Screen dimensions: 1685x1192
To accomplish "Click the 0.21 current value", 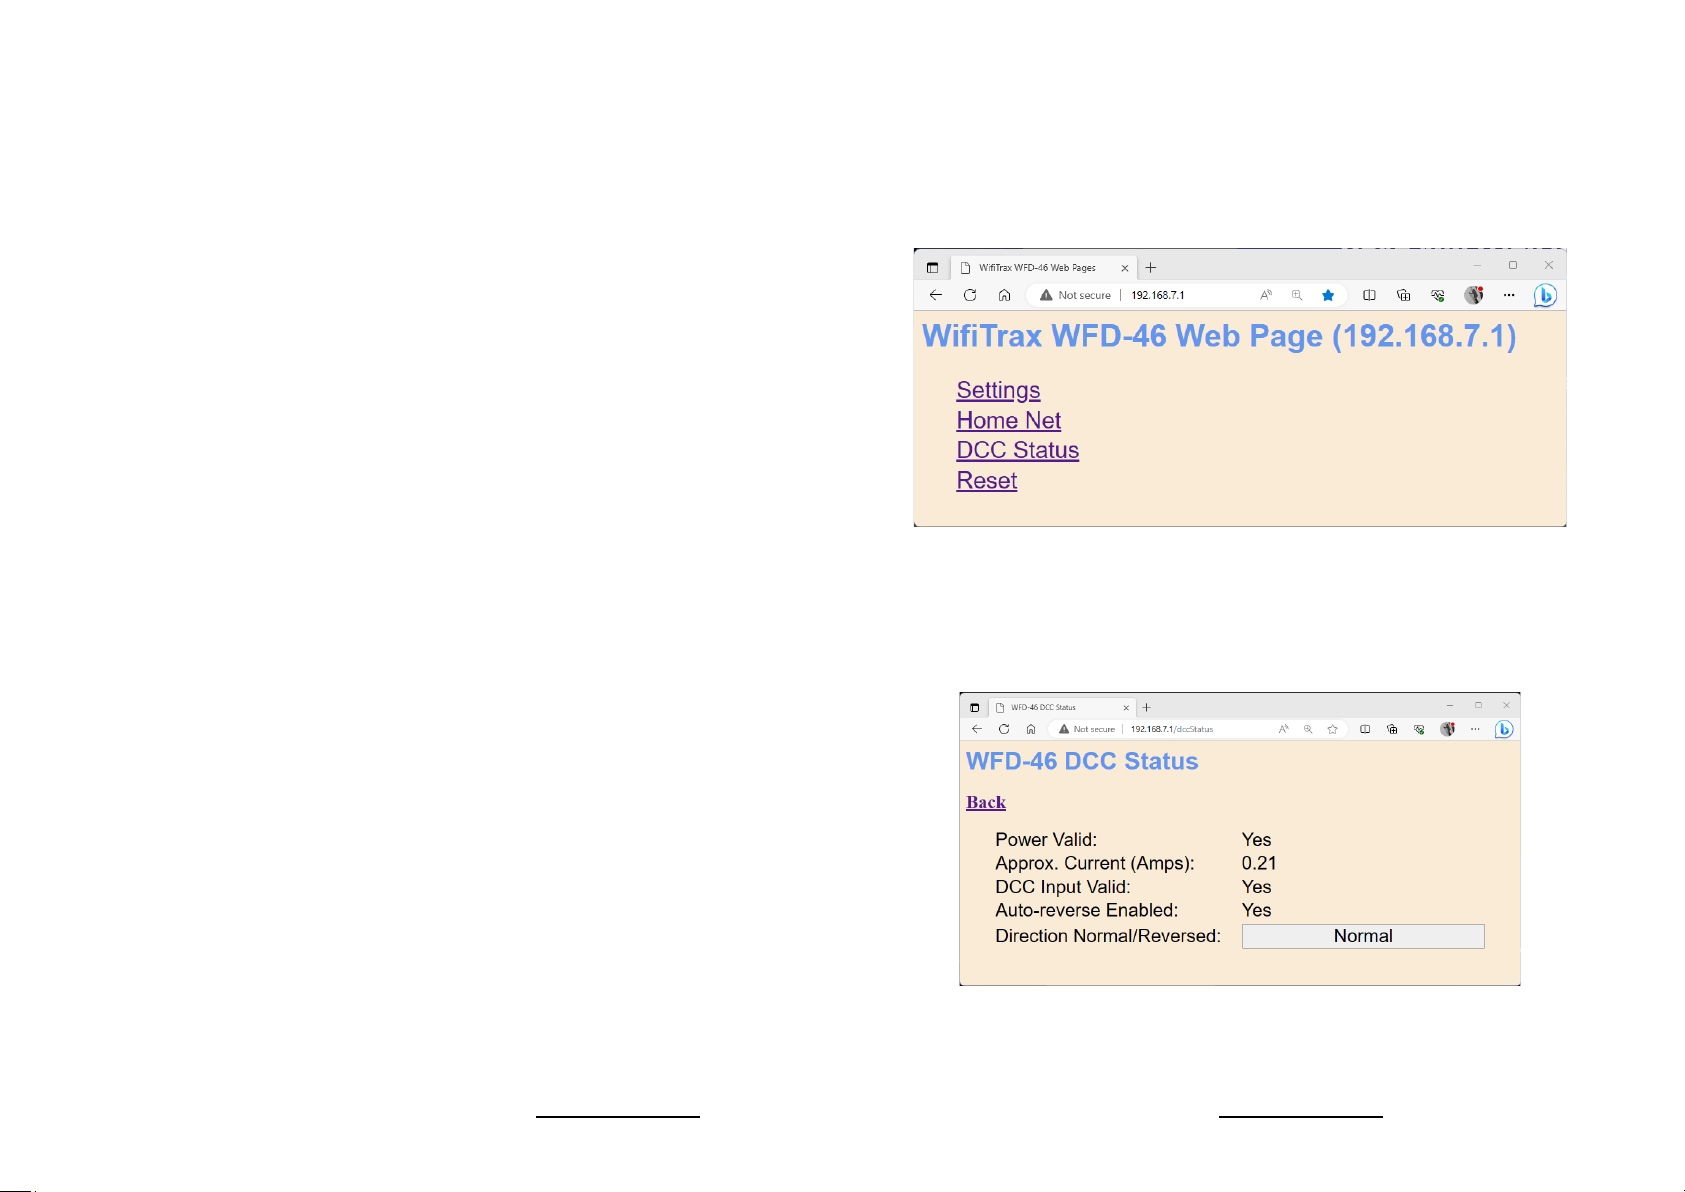I will pyautogui.click(x=1259, y=863).
